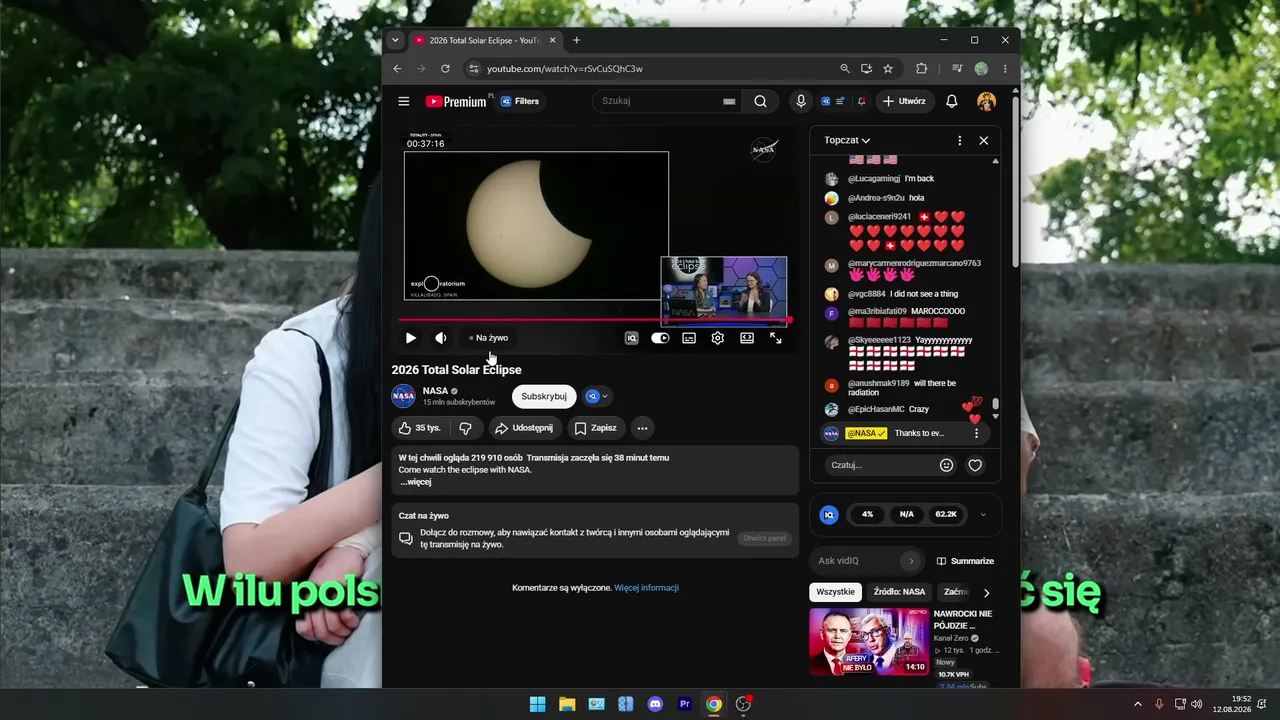Toggle the autoplay switch in player
The image size is (1280, 720).
pos(660,338)
